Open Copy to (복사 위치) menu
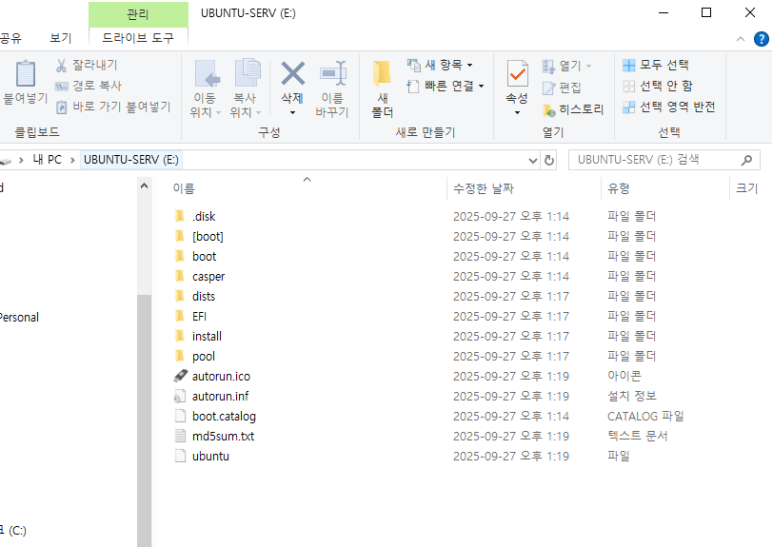Viewport: 773px width, 547px height. (245, 89)
